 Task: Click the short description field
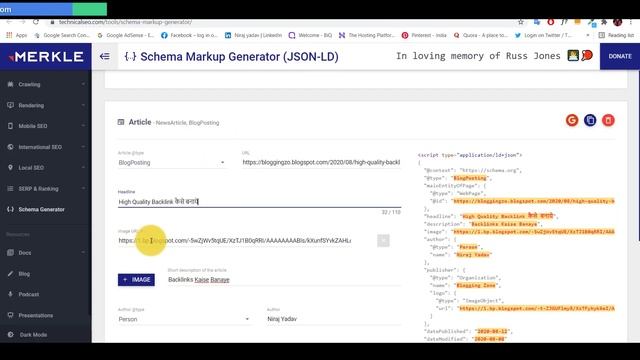[x=284, y=280]
